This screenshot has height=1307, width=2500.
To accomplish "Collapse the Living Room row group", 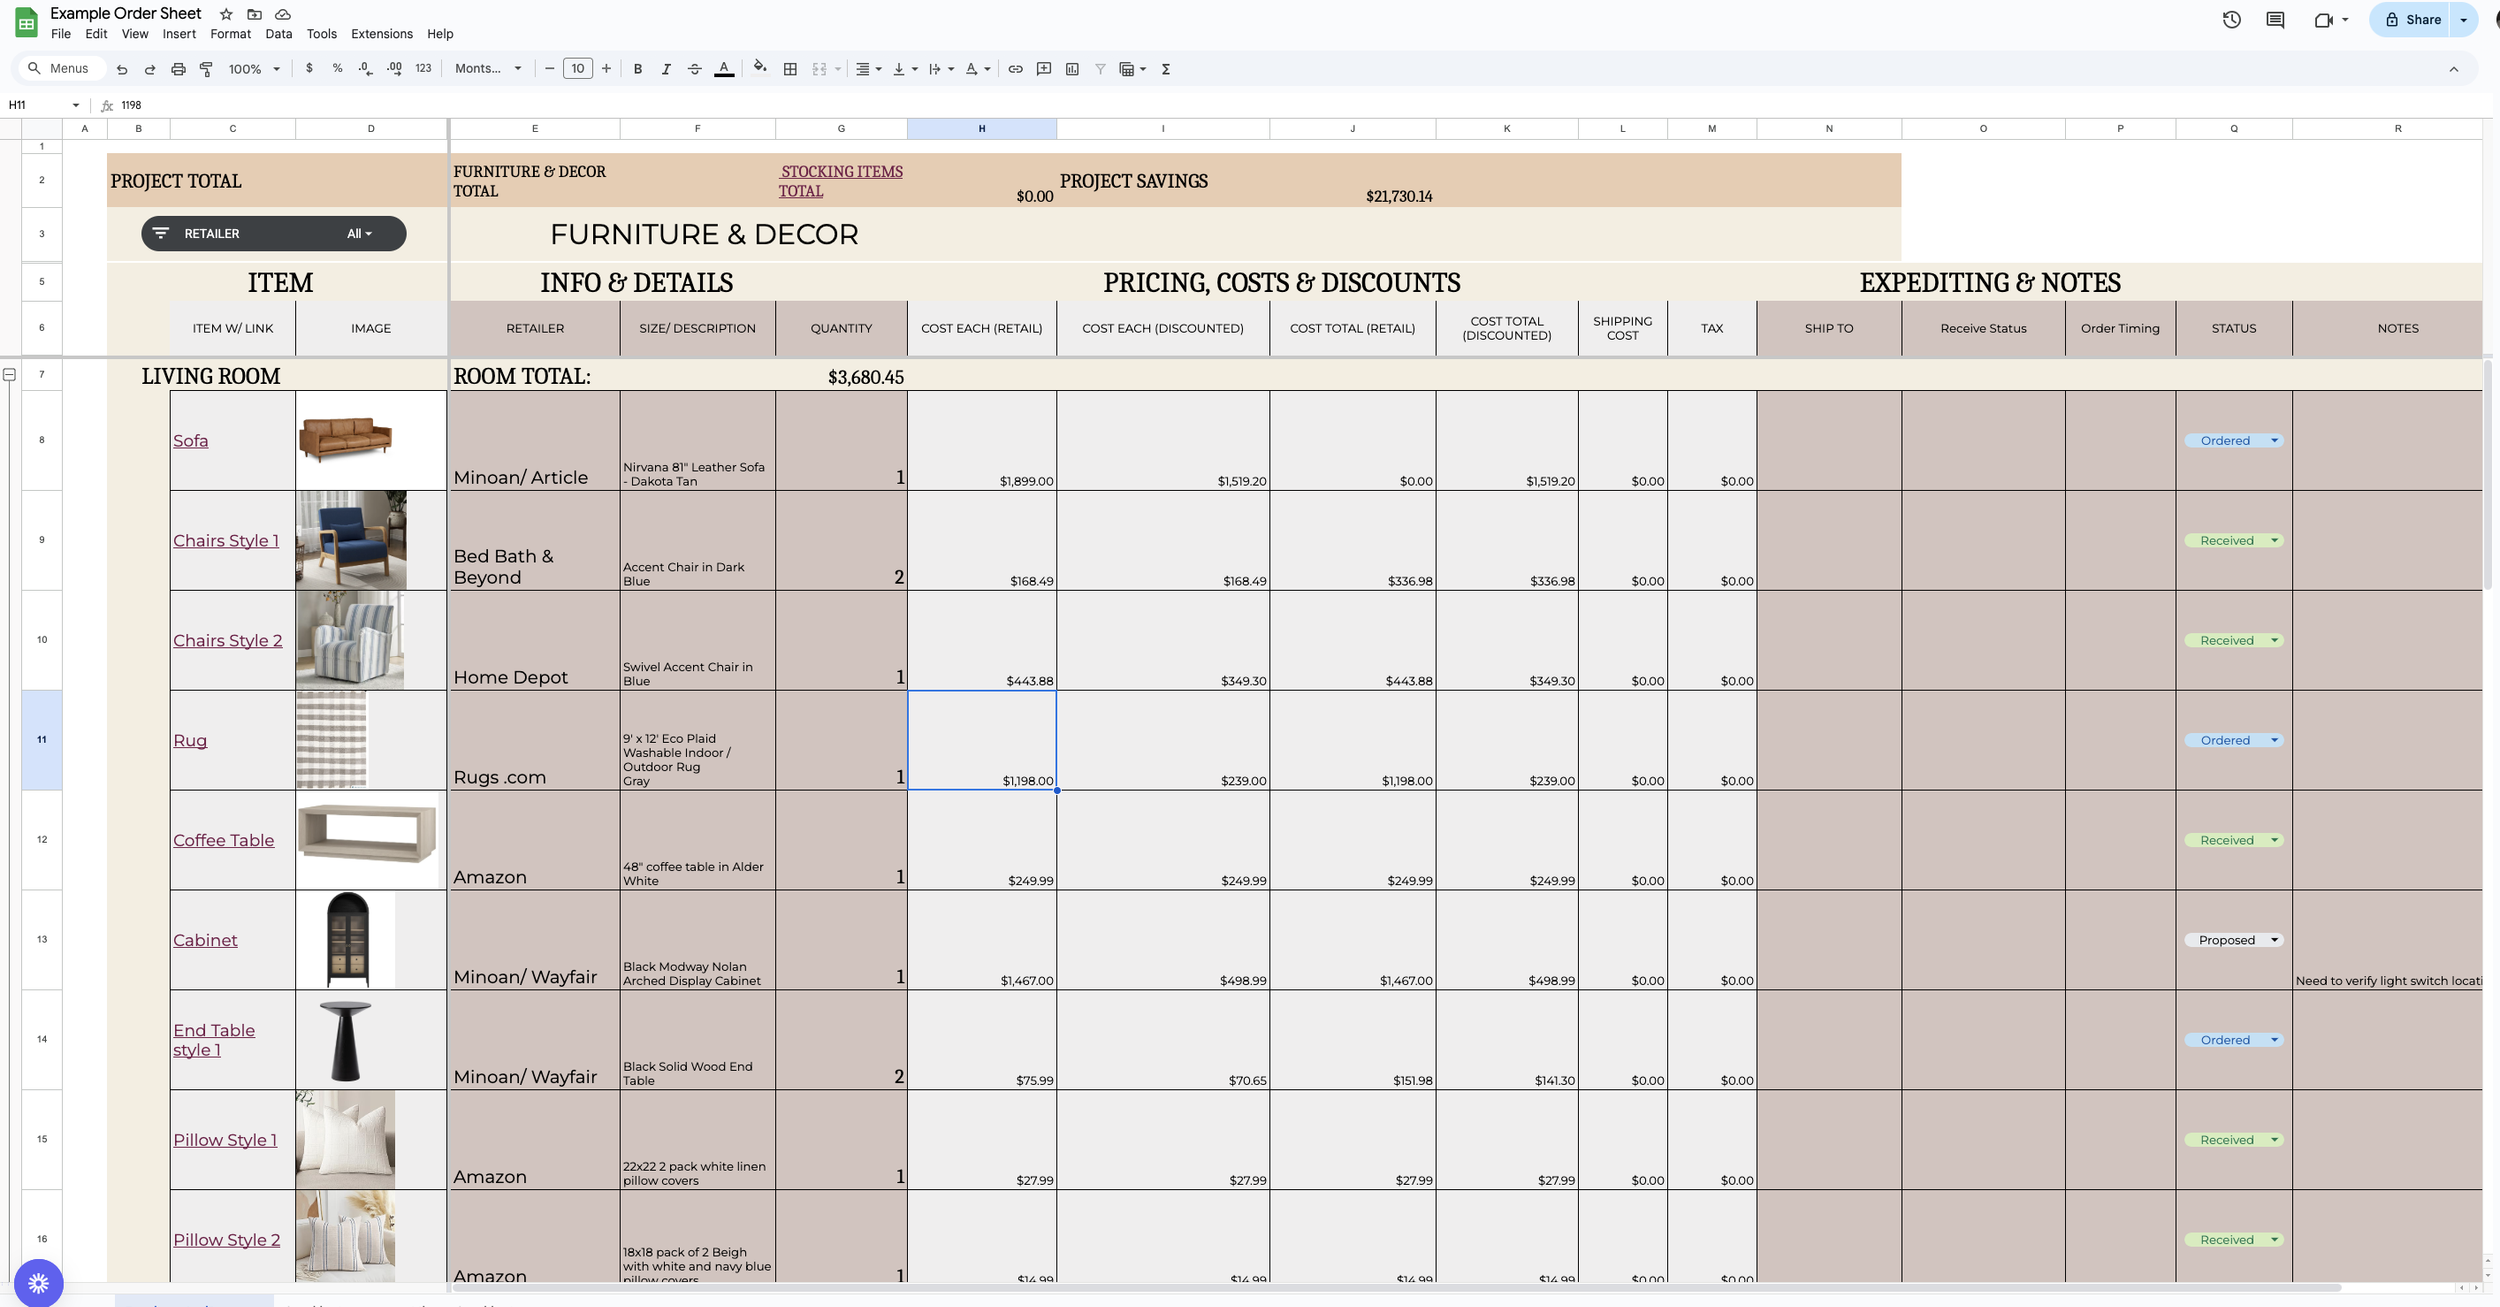I will click(9, 375).
